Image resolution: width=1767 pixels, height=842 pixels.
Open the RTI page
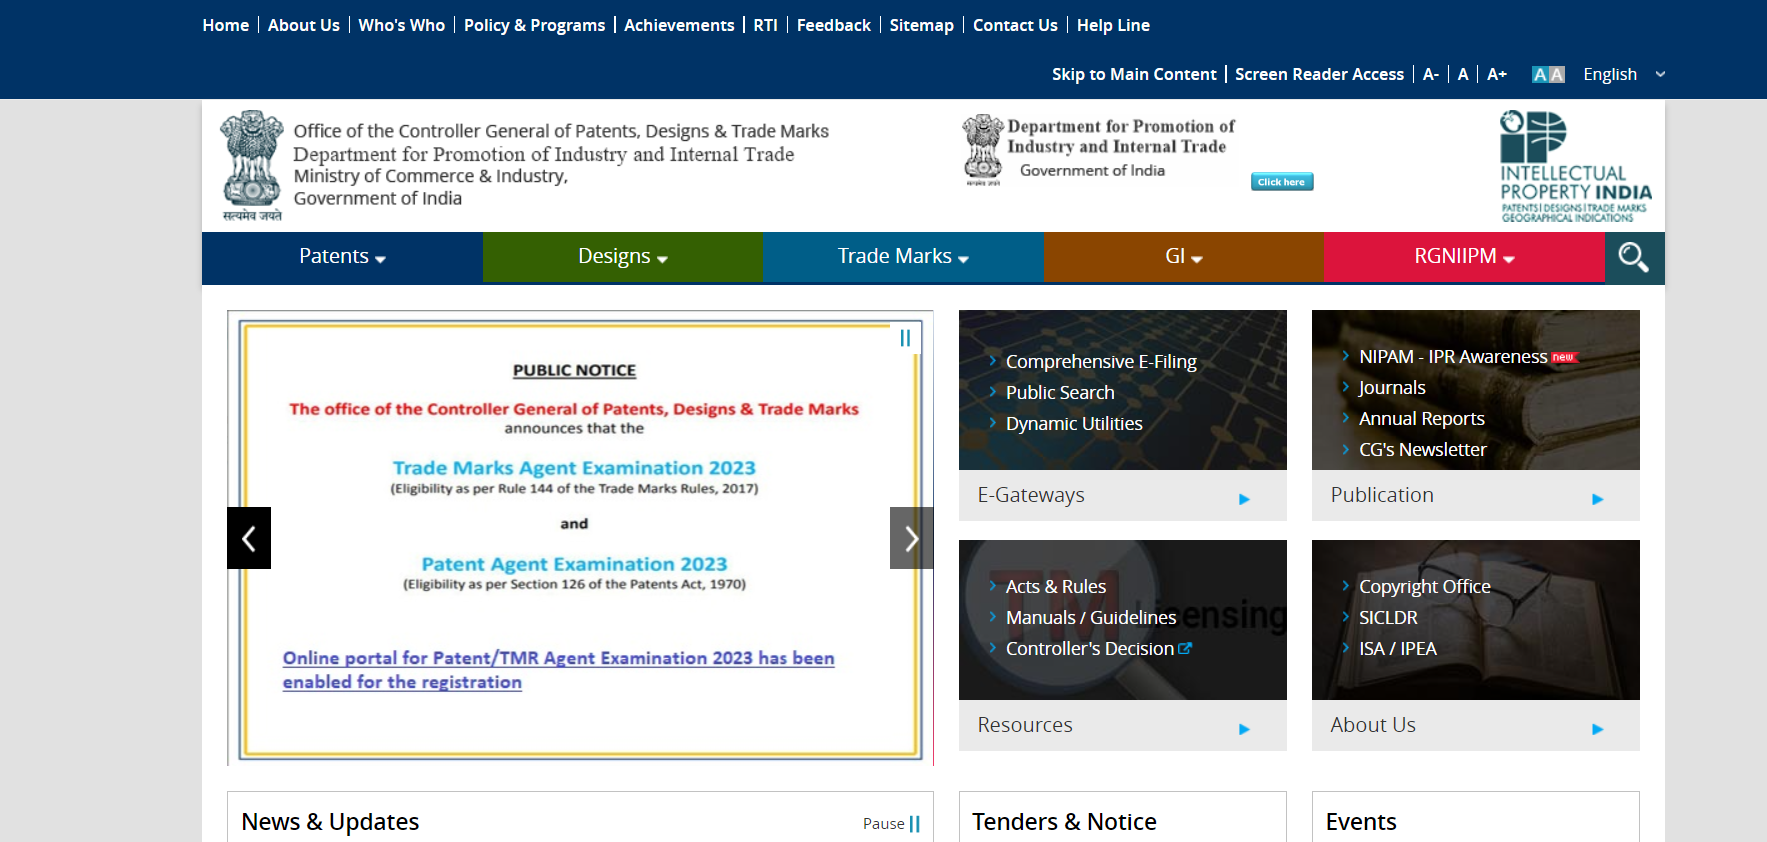(x=765, y=25)
